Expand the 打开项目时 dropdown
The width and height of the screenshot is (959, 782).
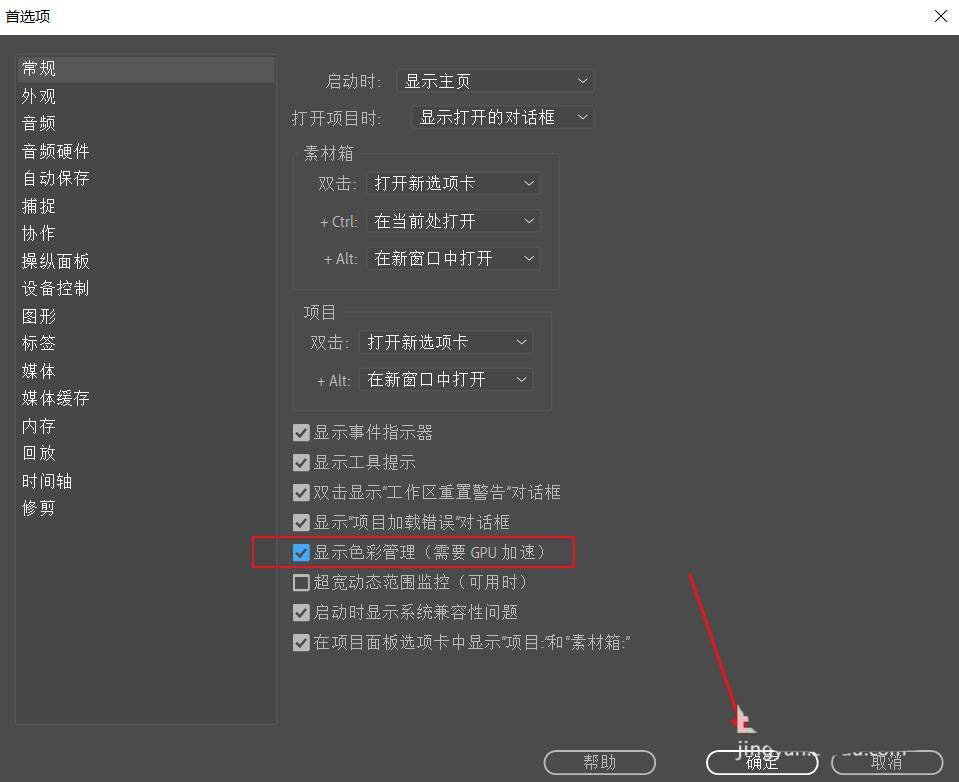(x=502, y=117)
